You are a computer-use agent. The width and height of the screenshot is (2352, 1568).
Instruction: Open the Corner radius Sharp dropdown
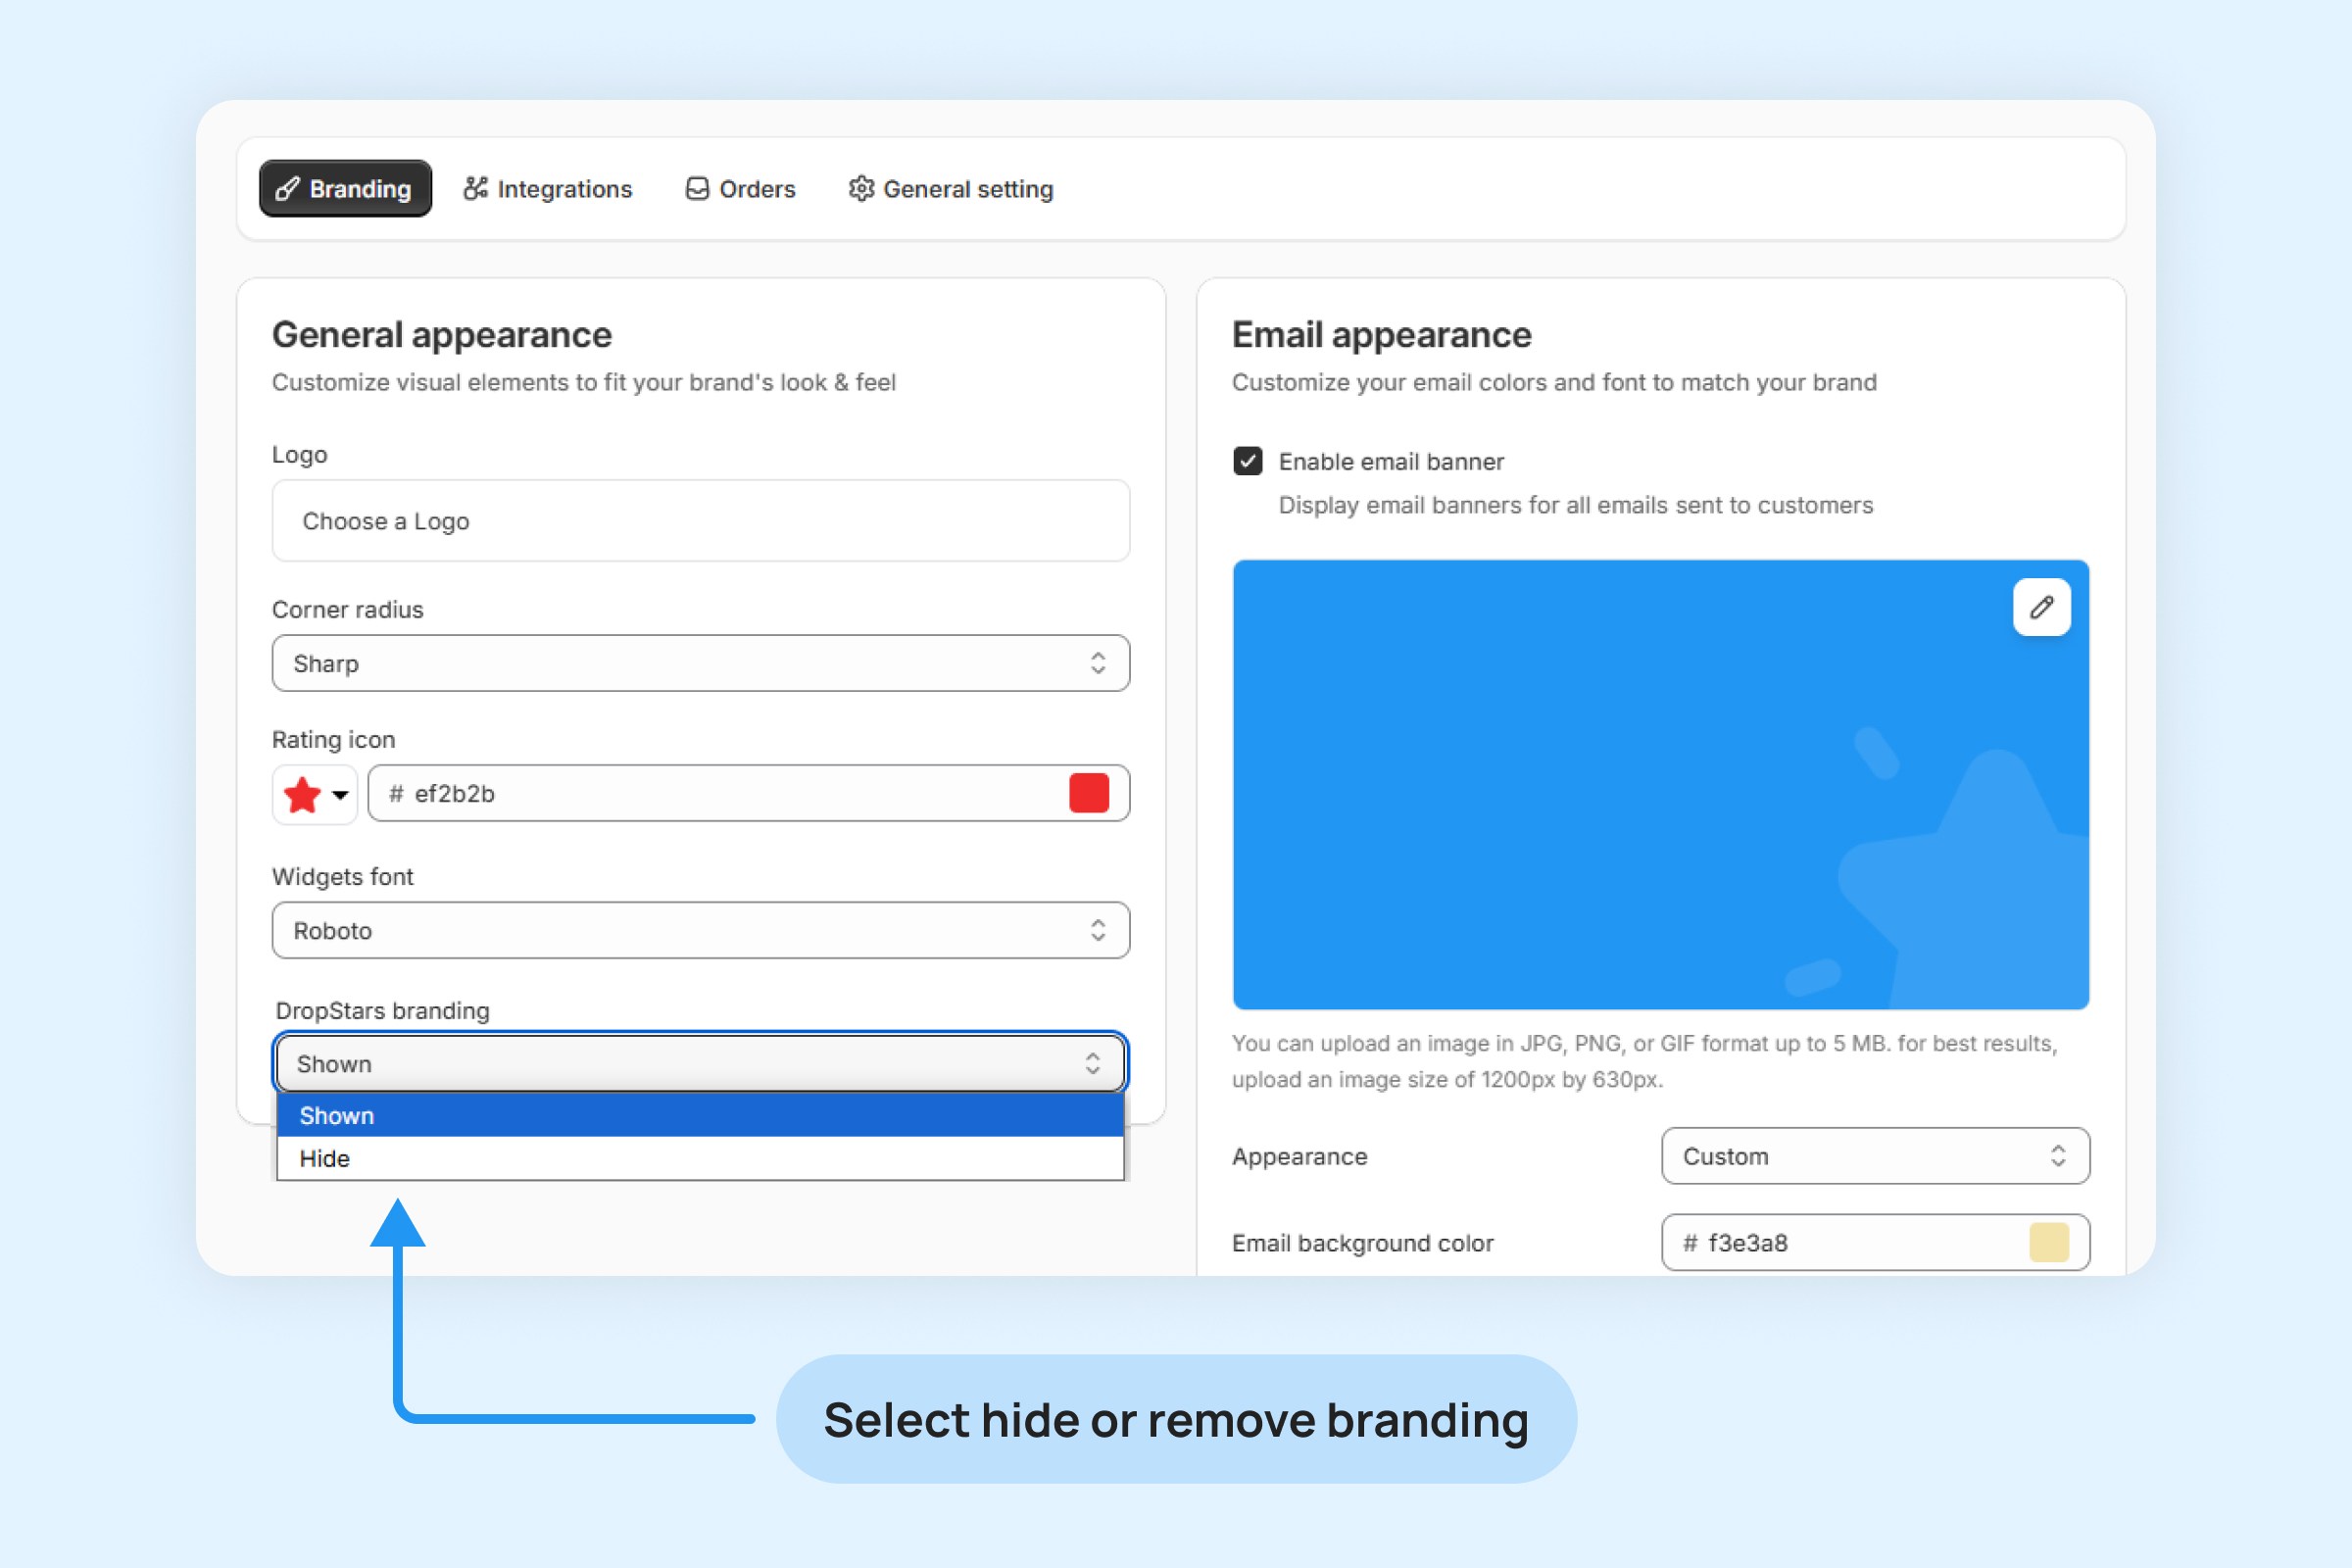point(700,664)
